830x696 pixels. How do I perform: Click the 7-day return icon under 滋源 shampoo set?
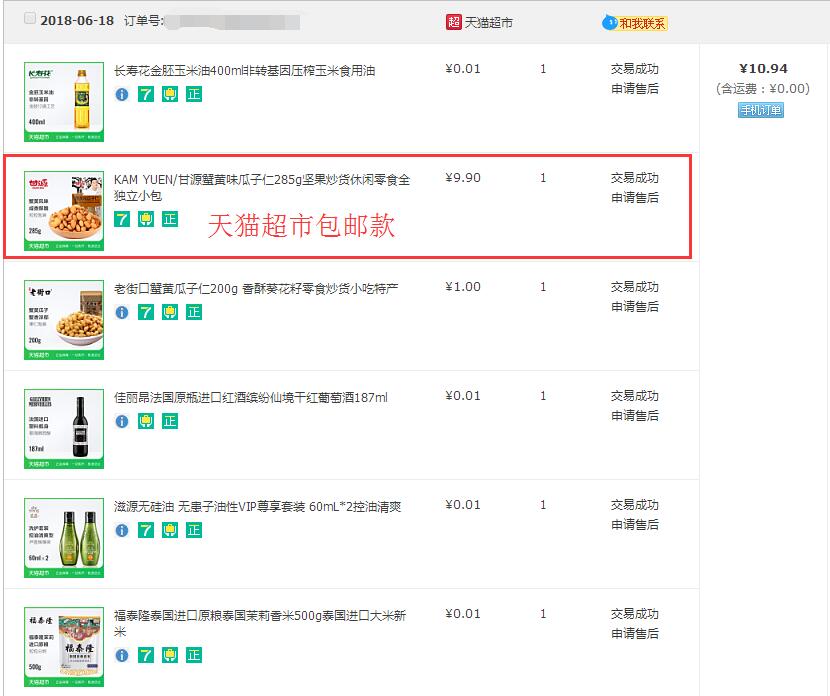(146, 530)
